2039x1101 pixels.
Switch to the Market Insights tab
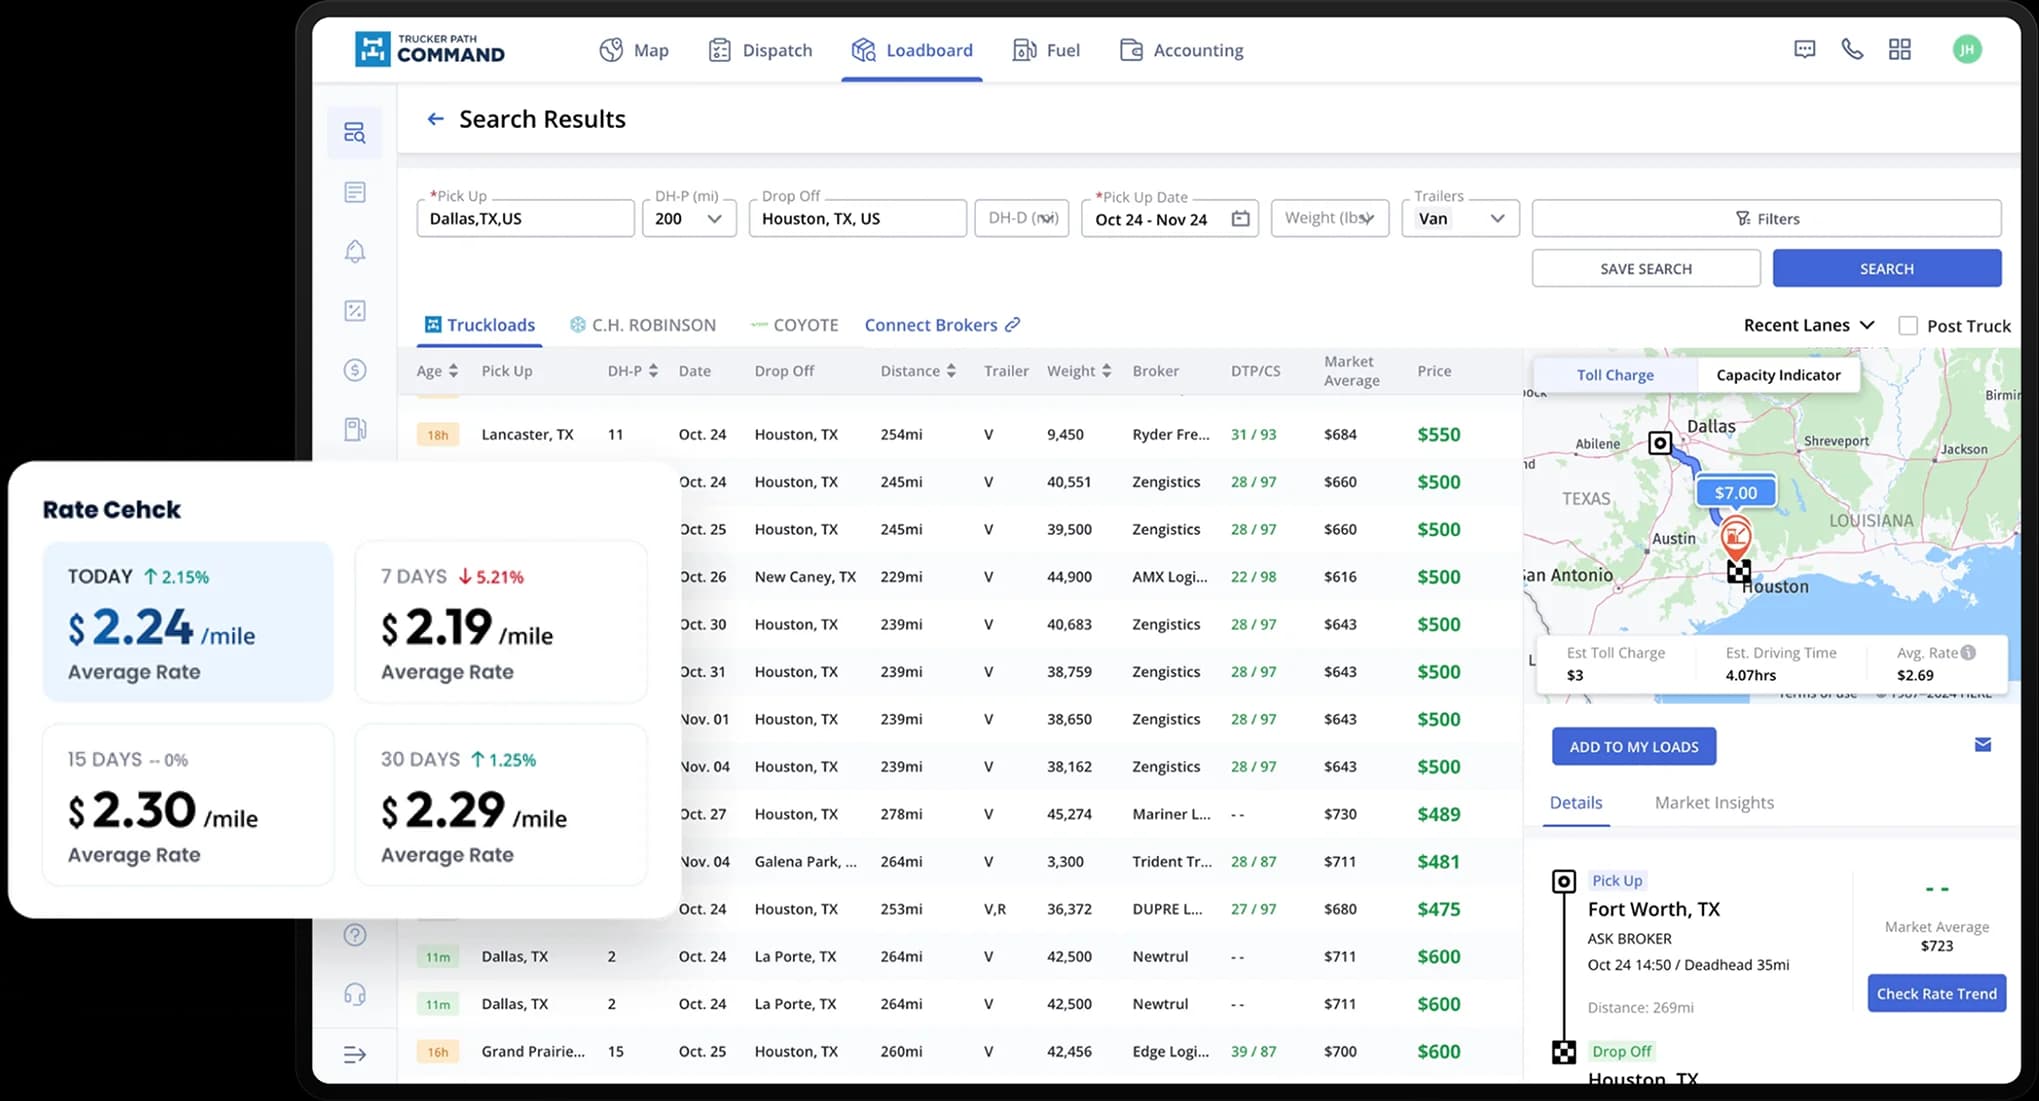point(1713,802)
